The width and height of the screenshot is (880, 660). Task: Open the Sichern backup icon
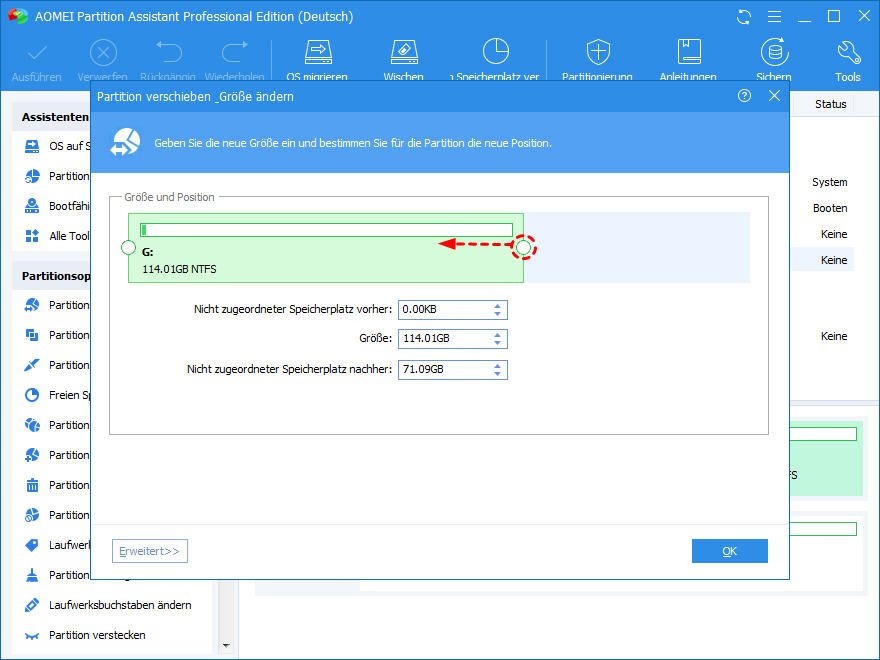tap(774, 52)
